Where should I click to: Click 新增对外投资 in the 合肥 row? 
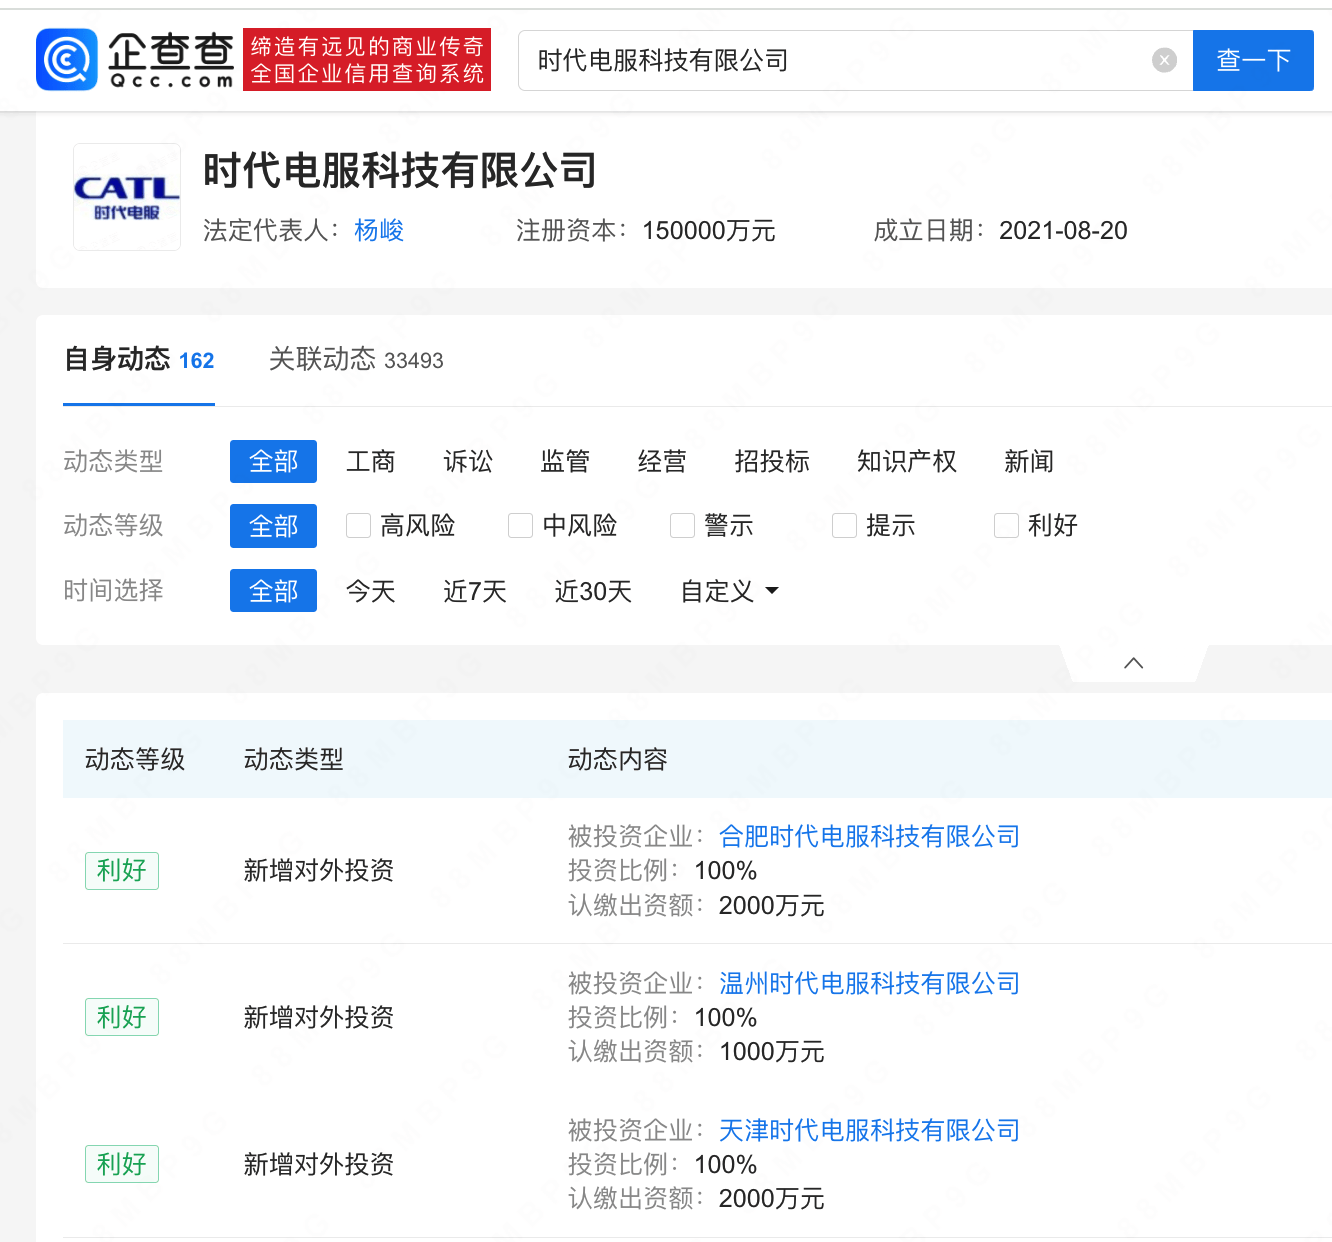click(319, 871)
